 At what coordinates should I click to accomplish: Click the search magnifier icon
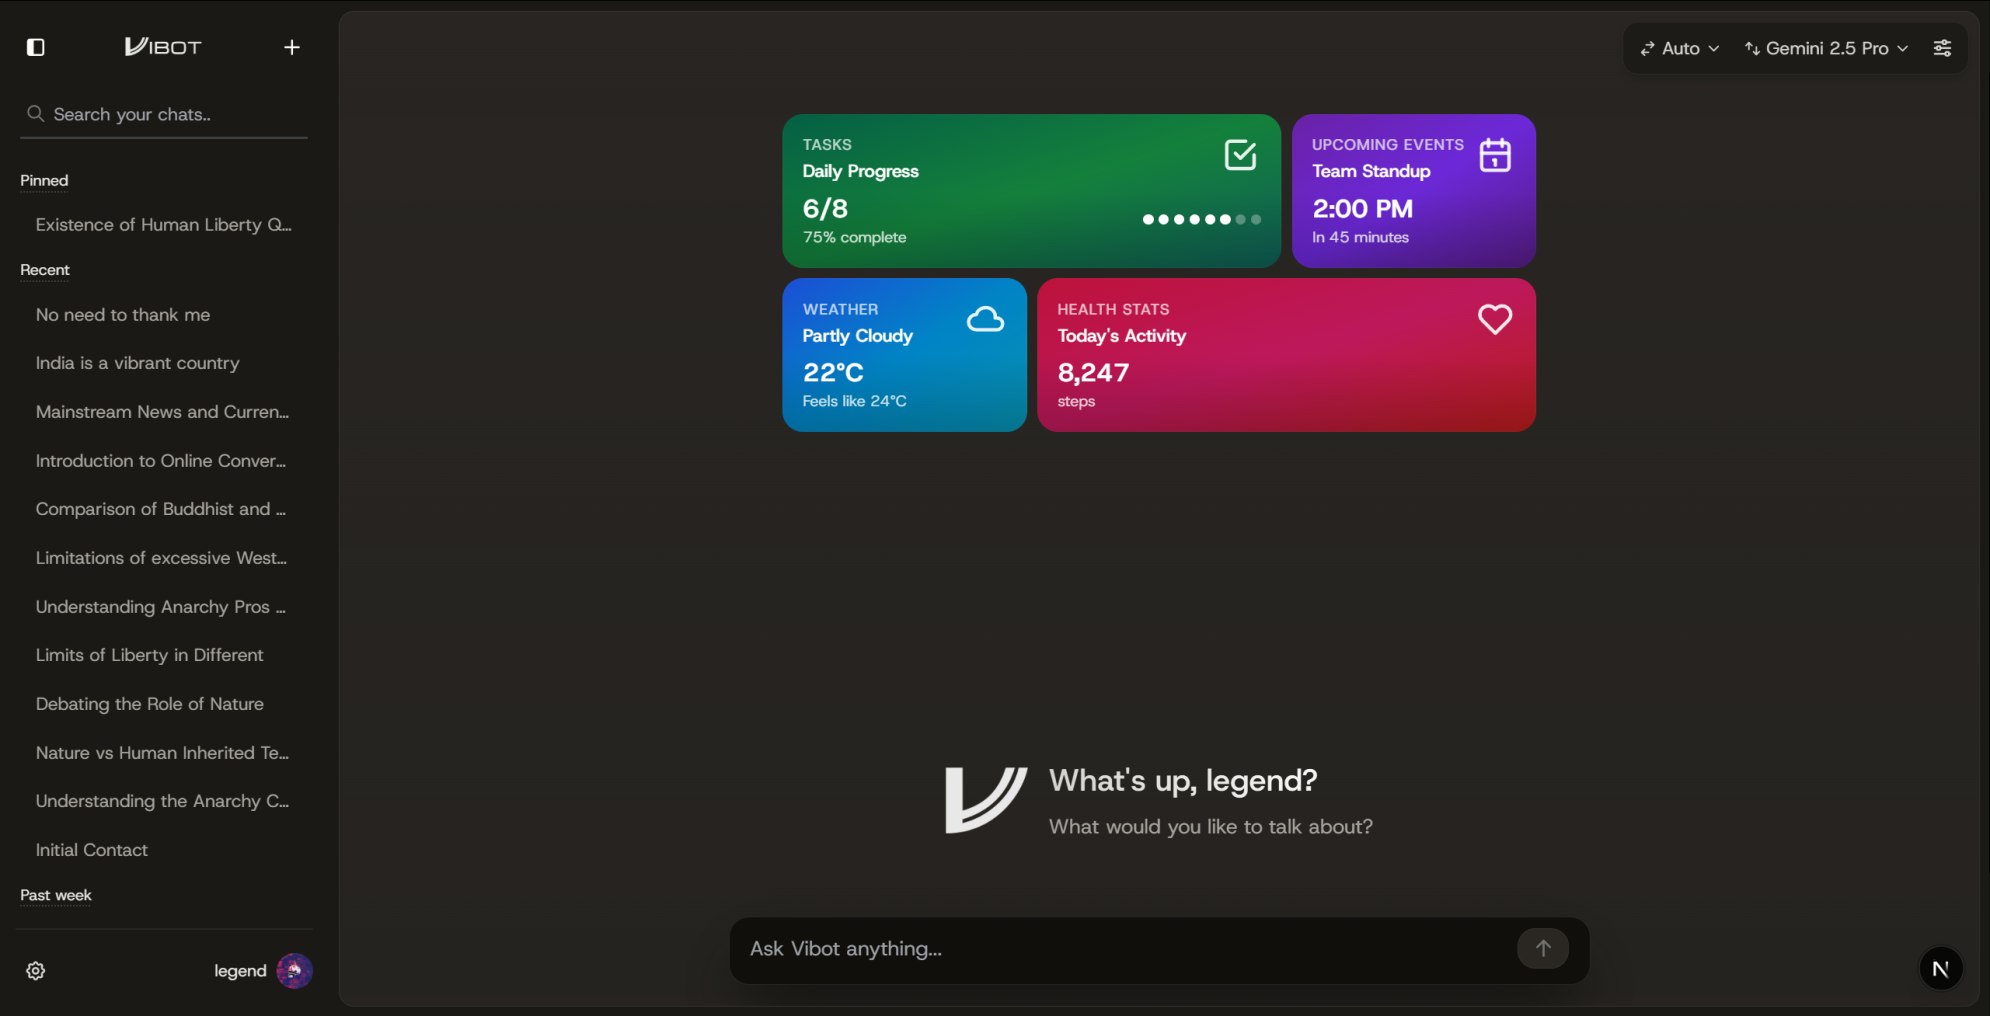tap(35, 114)
